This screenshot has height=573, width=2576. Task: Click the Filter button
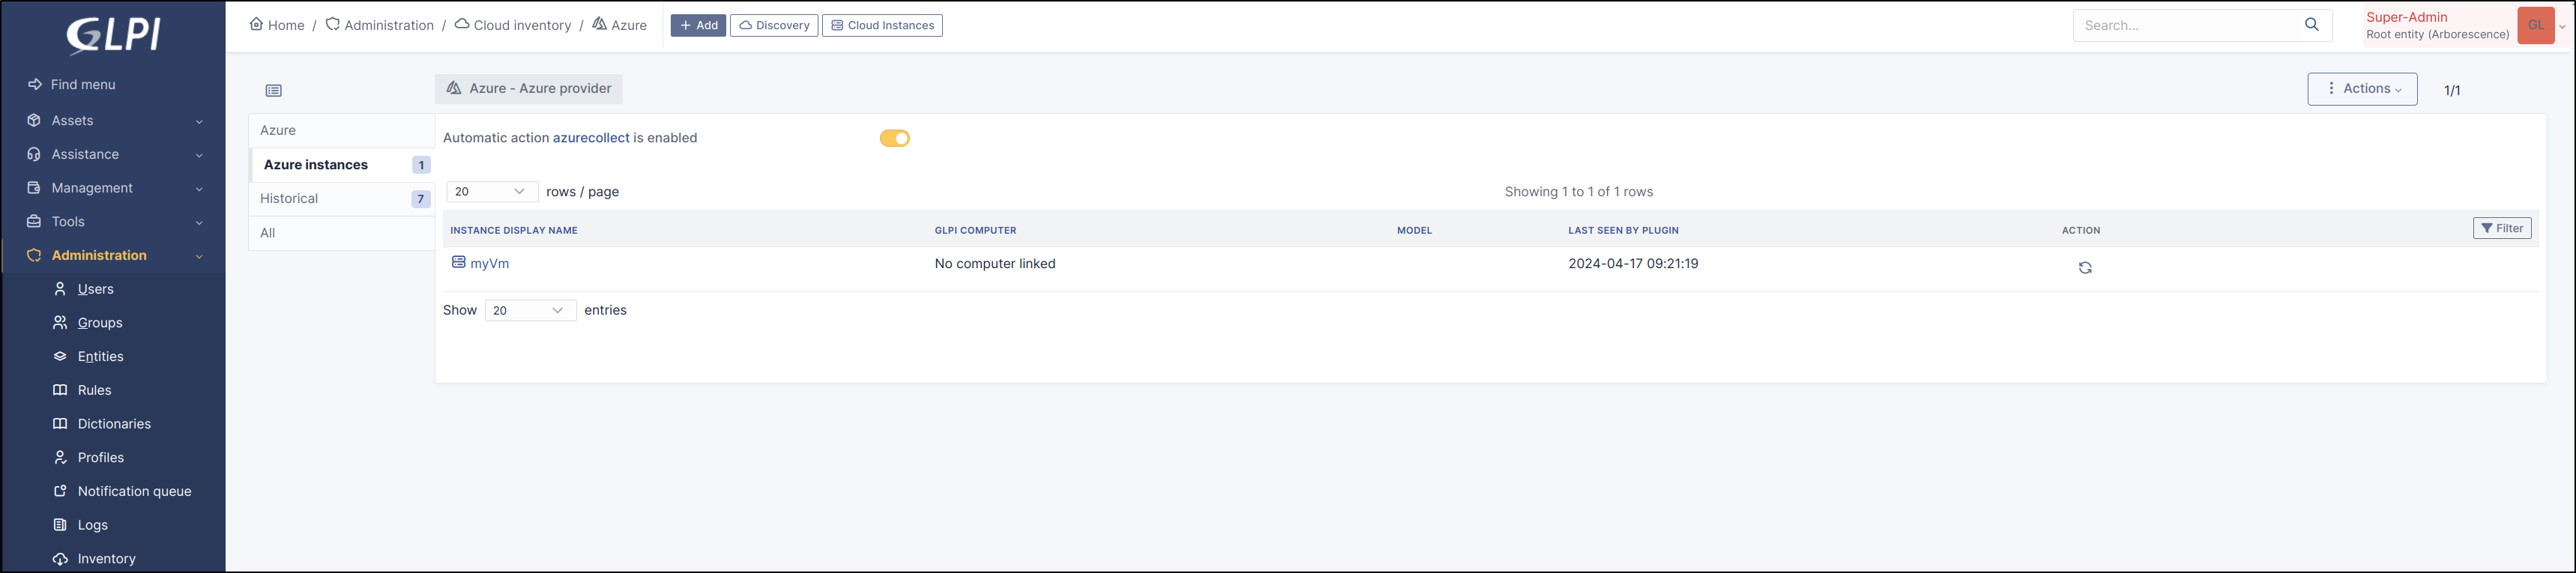[2501, 229]
